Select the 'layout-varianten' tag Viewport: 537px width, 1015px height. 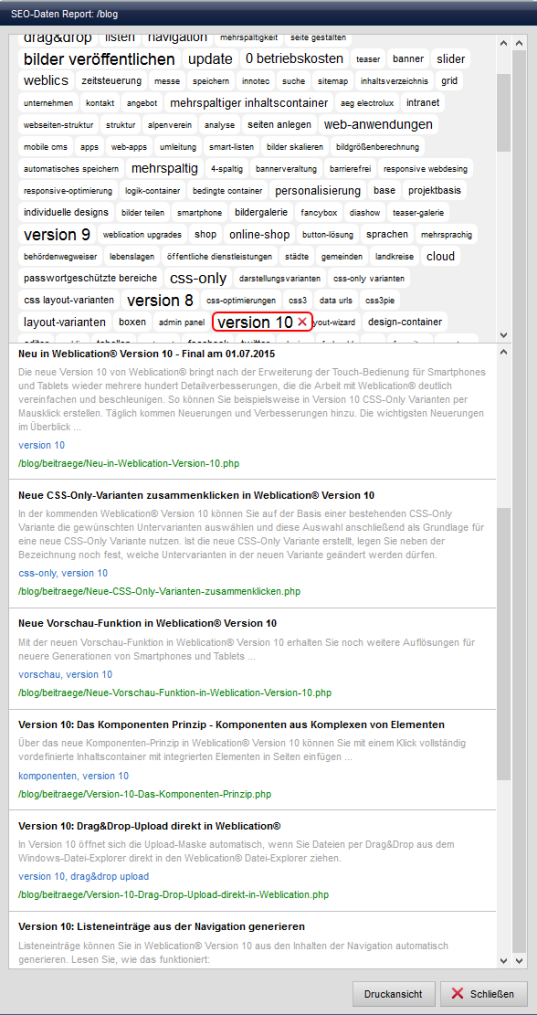65,322
